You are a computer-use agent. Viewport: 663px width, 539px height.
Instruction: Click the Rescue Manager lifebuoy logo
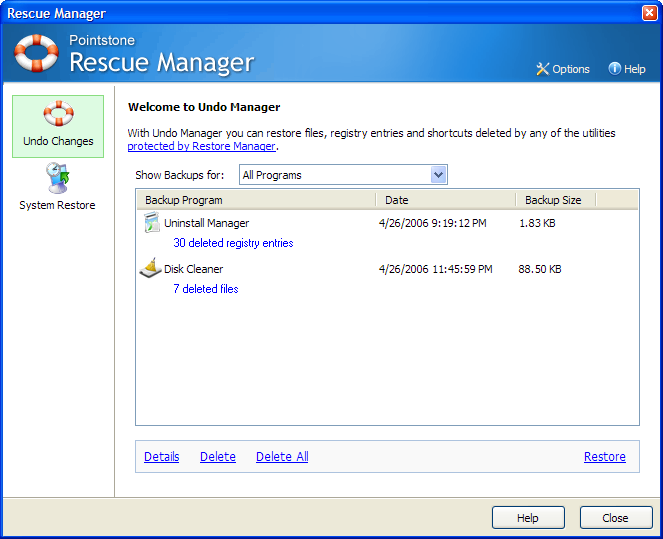coord(36,53)
